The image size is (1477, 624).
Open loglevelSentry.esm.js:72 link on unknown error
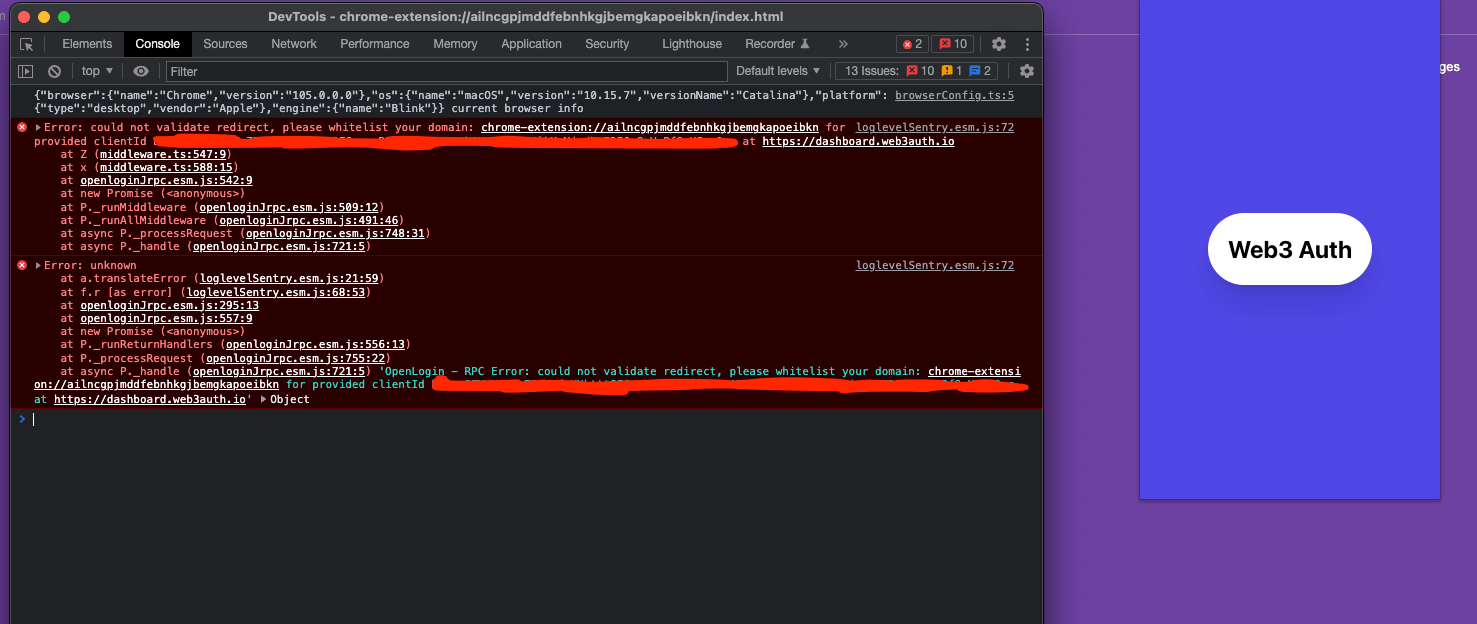[x=935, y=266]
